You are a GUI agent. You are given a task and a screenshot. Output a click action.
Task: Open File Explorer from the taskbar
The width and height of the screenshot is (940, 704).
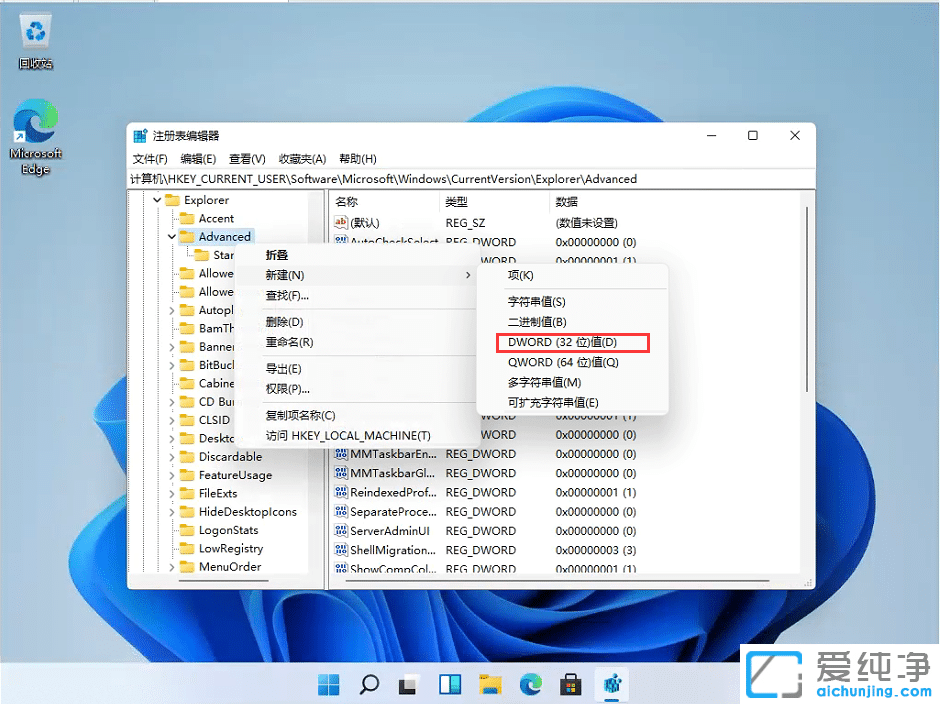pyautogui.click(x=489, y=684)
